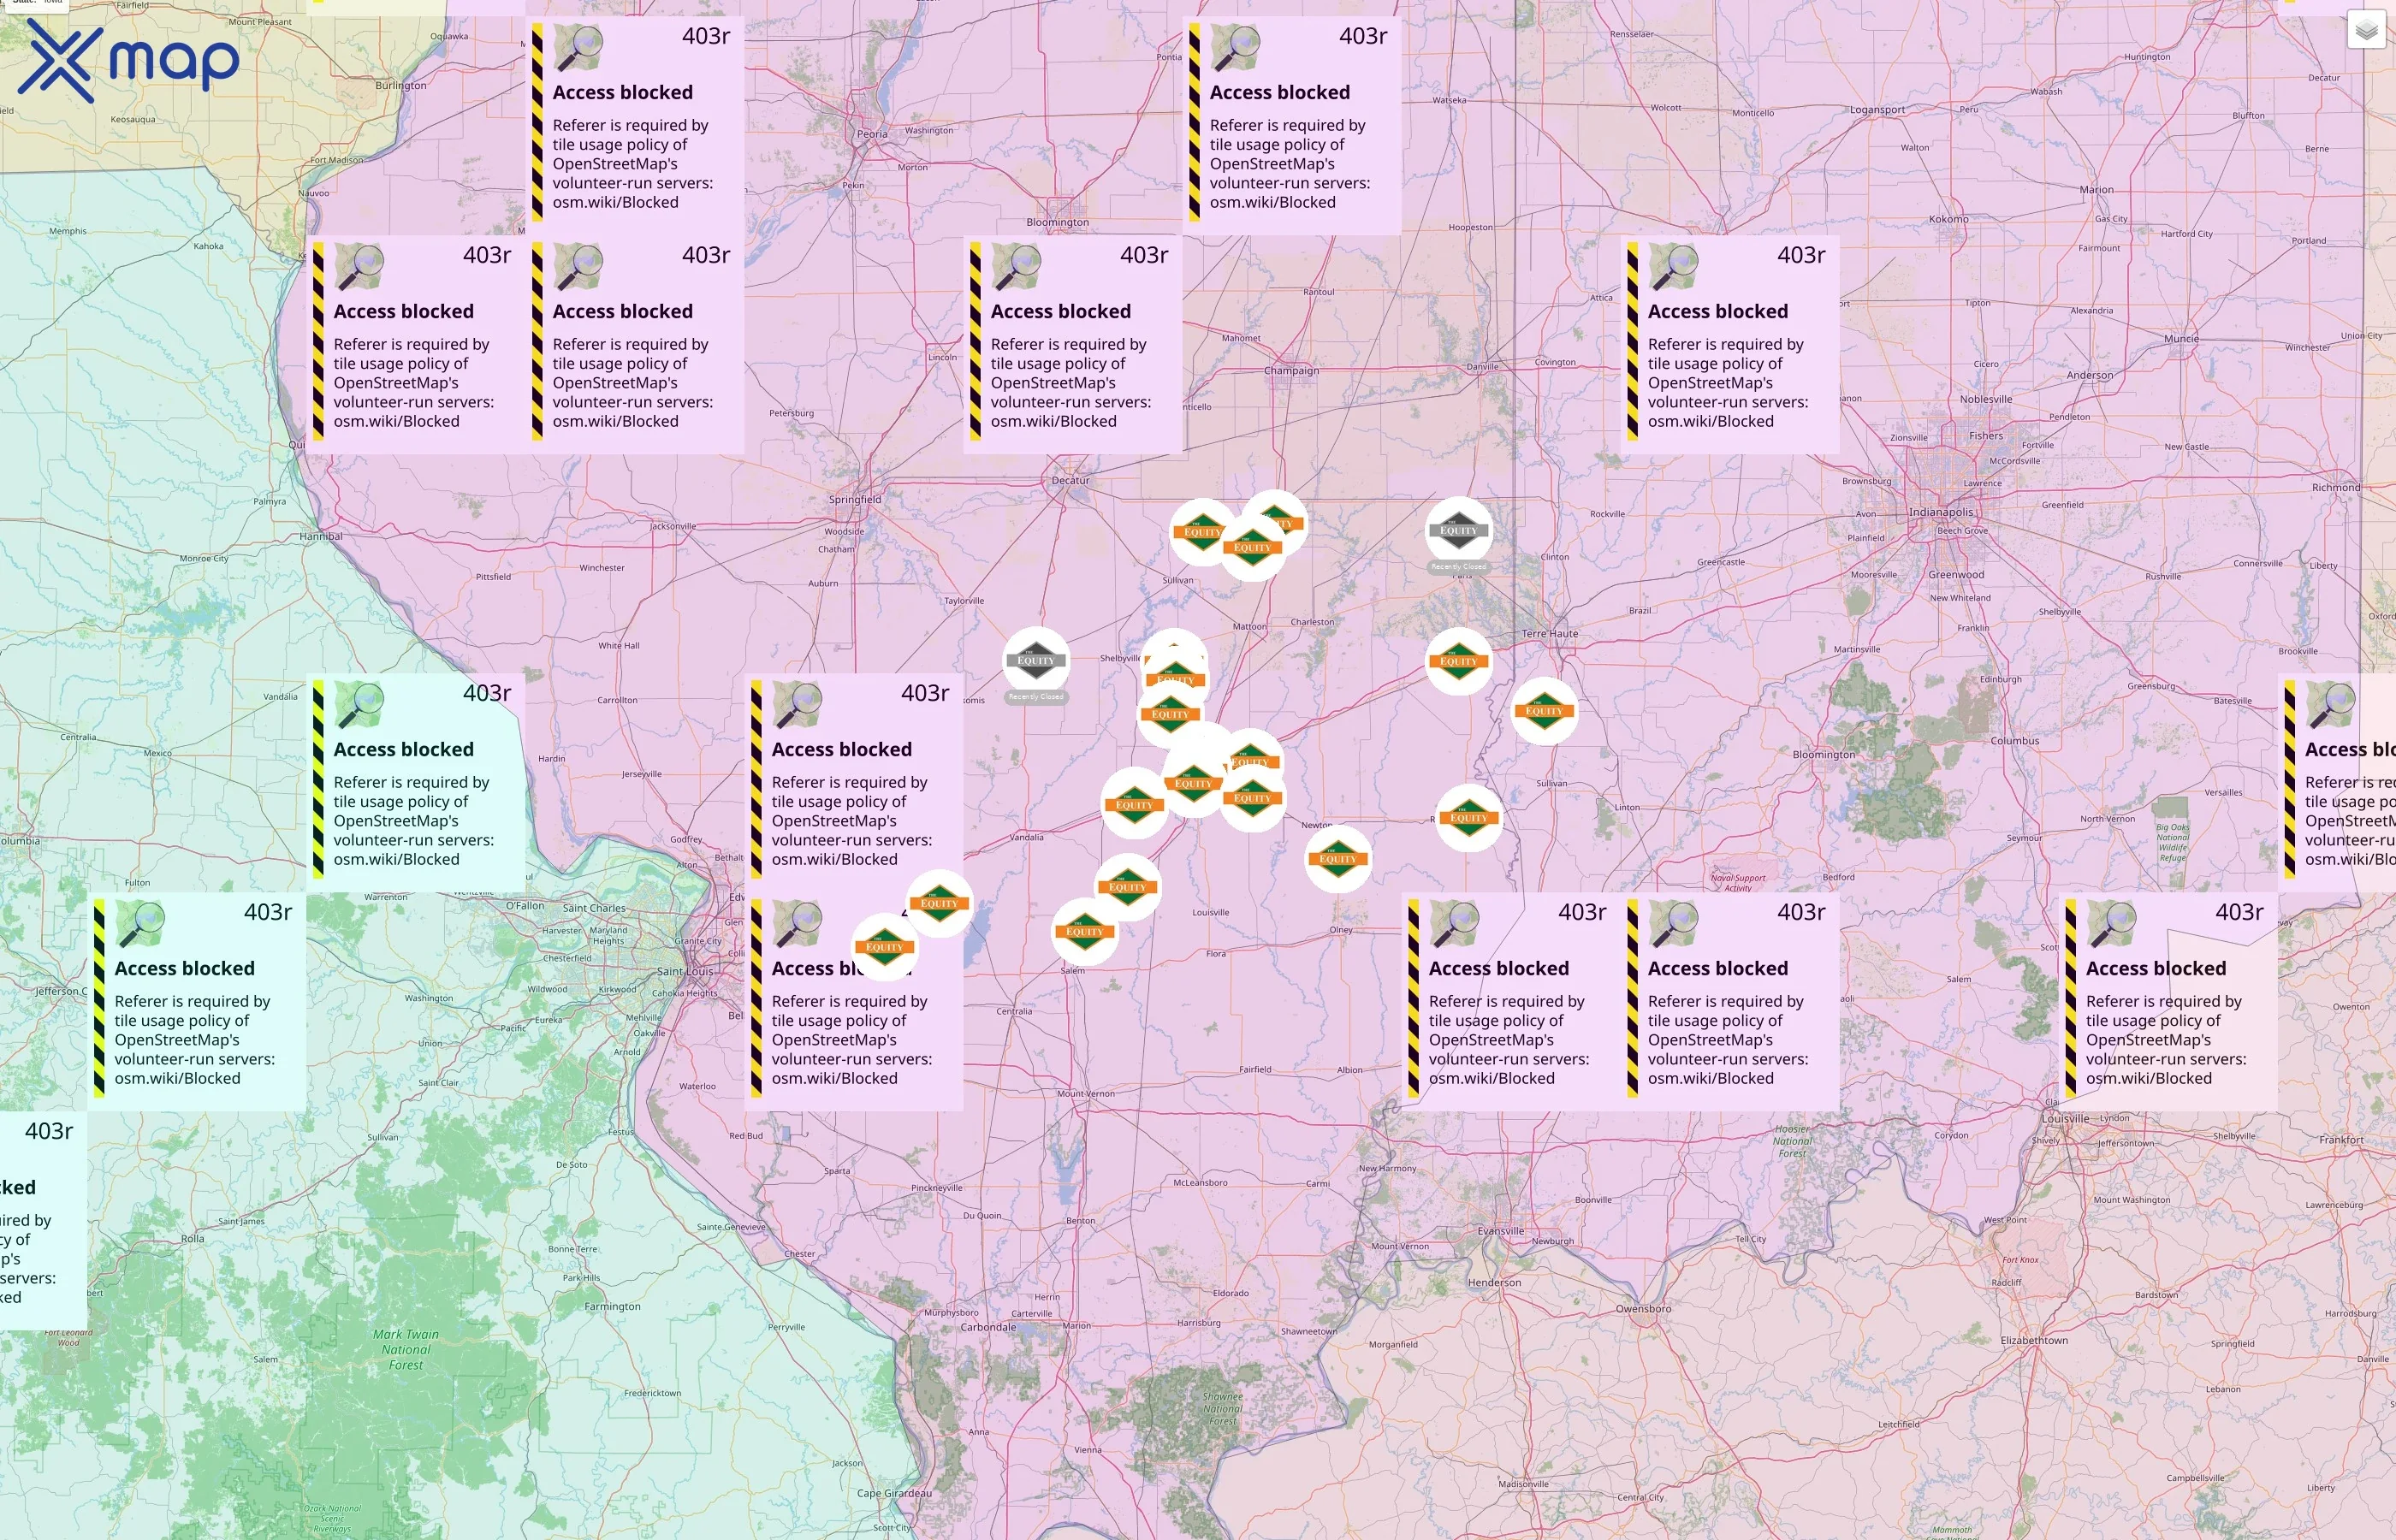Click the Decatur city label
The height and width of the screenshot is (1540, 2396).
[1070, 480]
